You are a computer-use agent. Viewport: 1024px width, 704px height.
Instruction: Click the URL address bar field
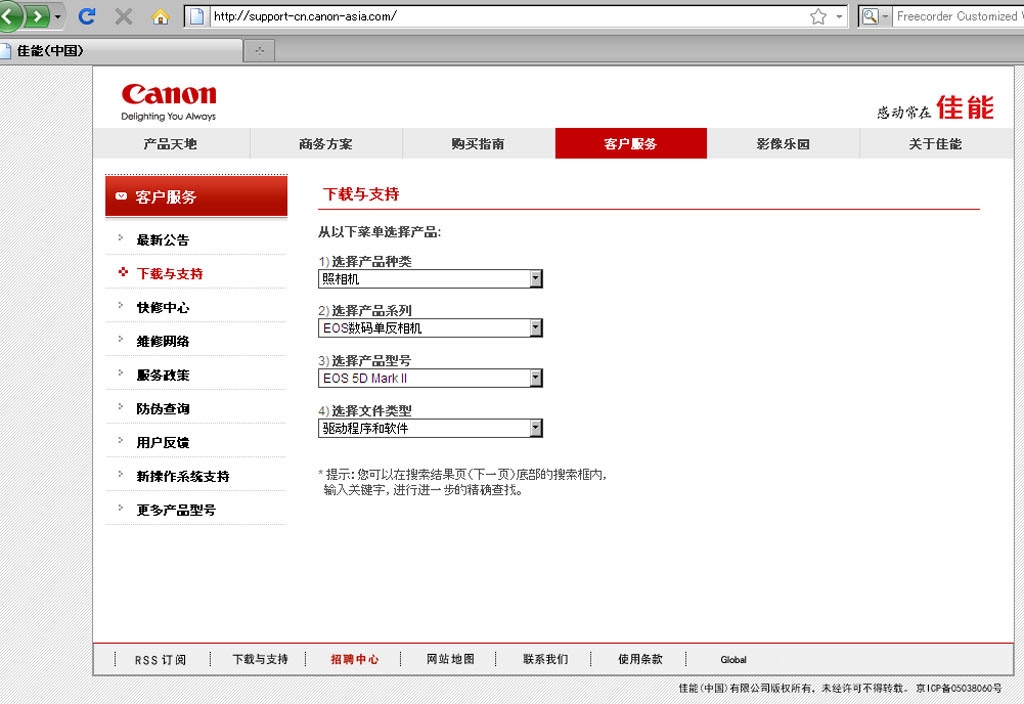point(500,16)
